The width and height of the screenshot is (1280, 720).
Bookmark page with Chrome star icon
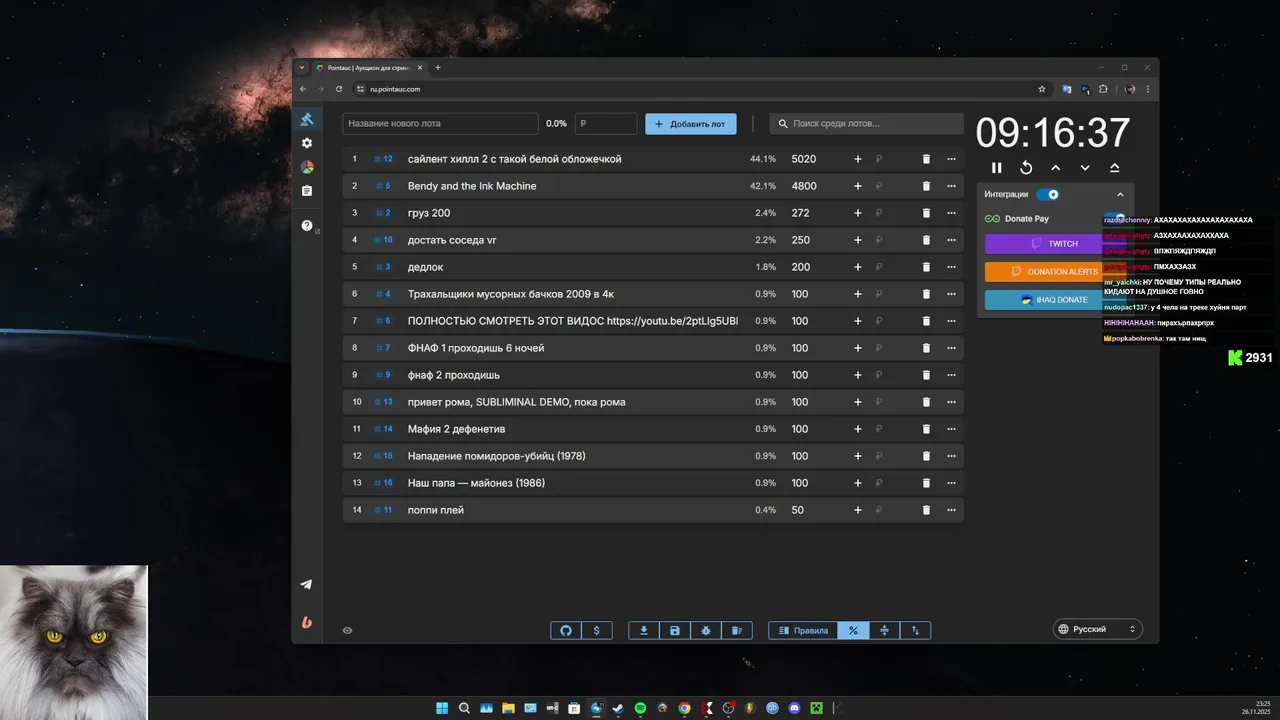click(x=1042, y=89)
